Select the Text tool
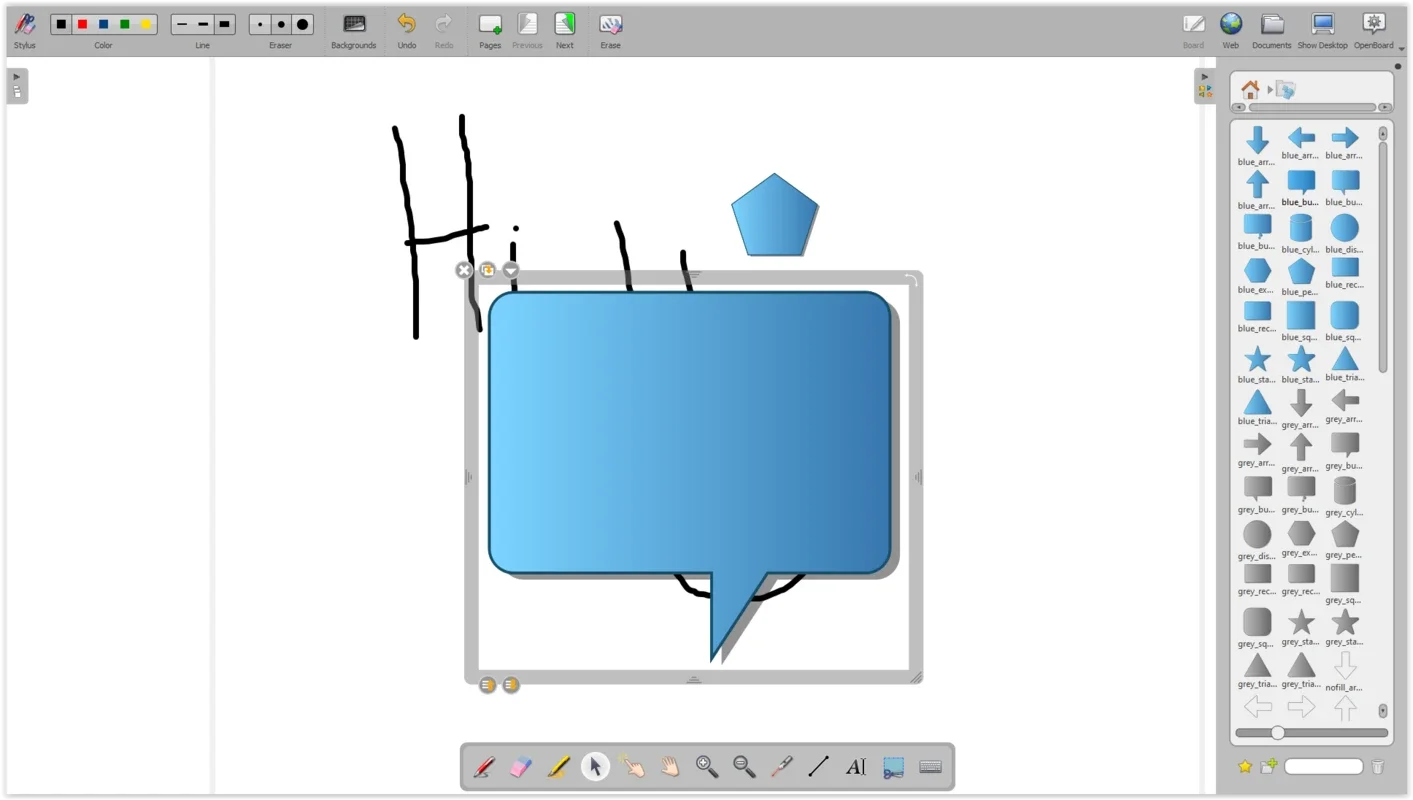The width and height of the screenshot is (1413, 800). click(x=856, y=767)
